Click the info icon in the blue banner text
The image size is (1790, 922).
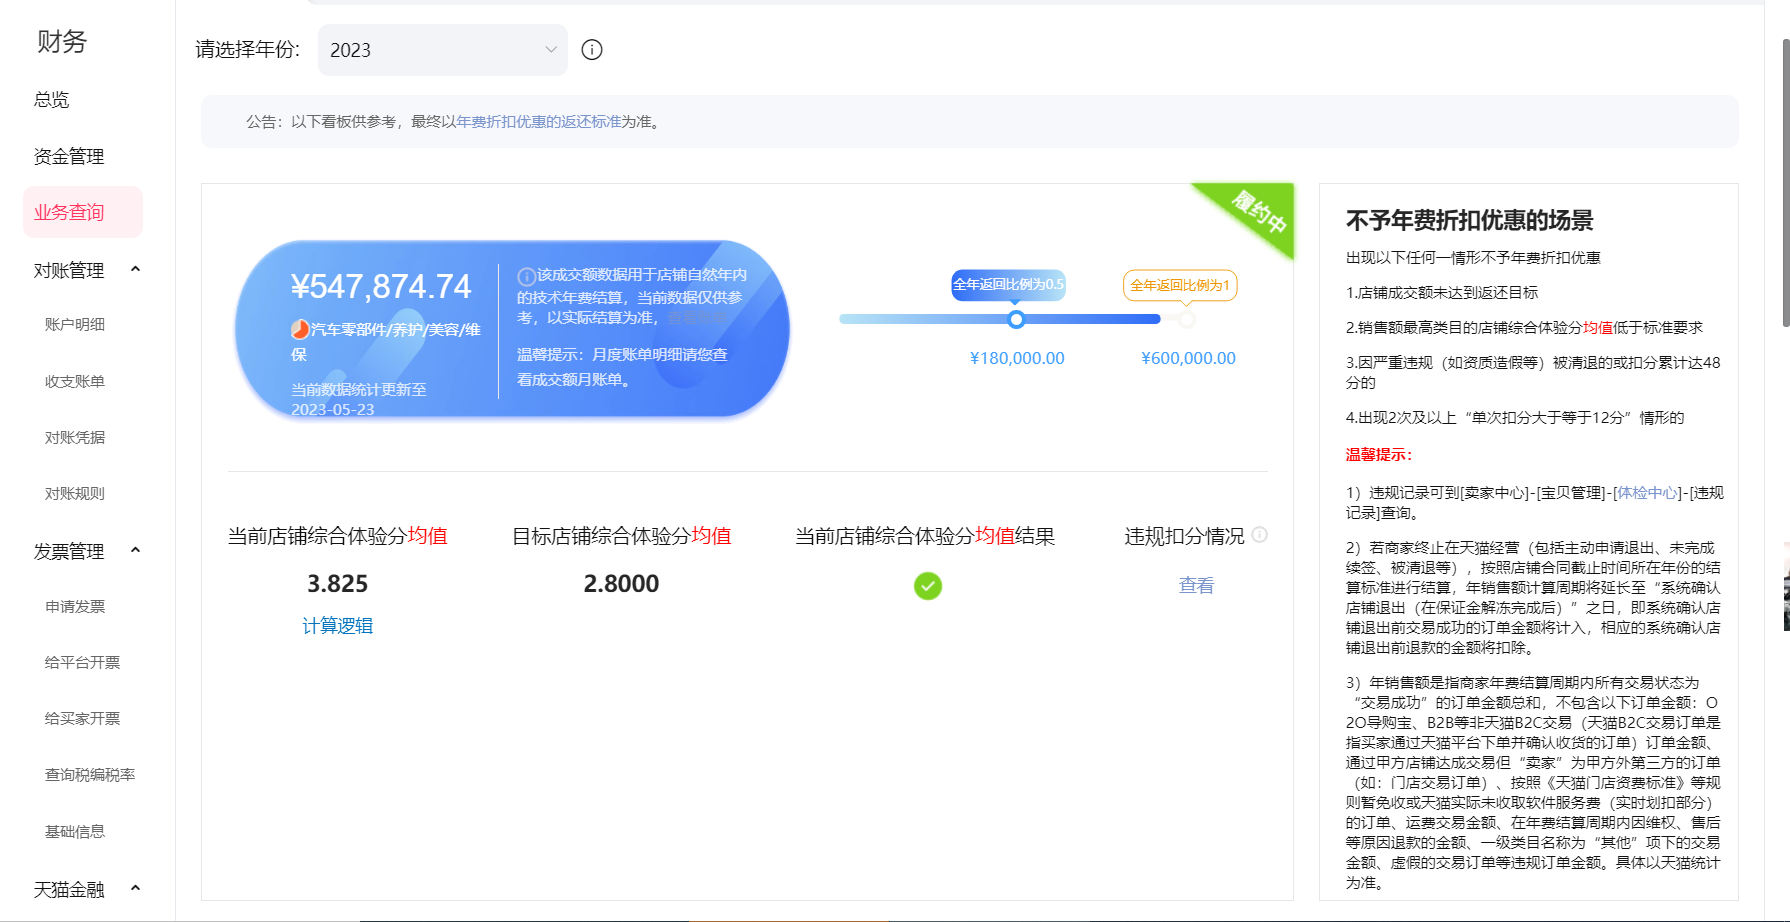pyautogui.click(x=526, y=276)
